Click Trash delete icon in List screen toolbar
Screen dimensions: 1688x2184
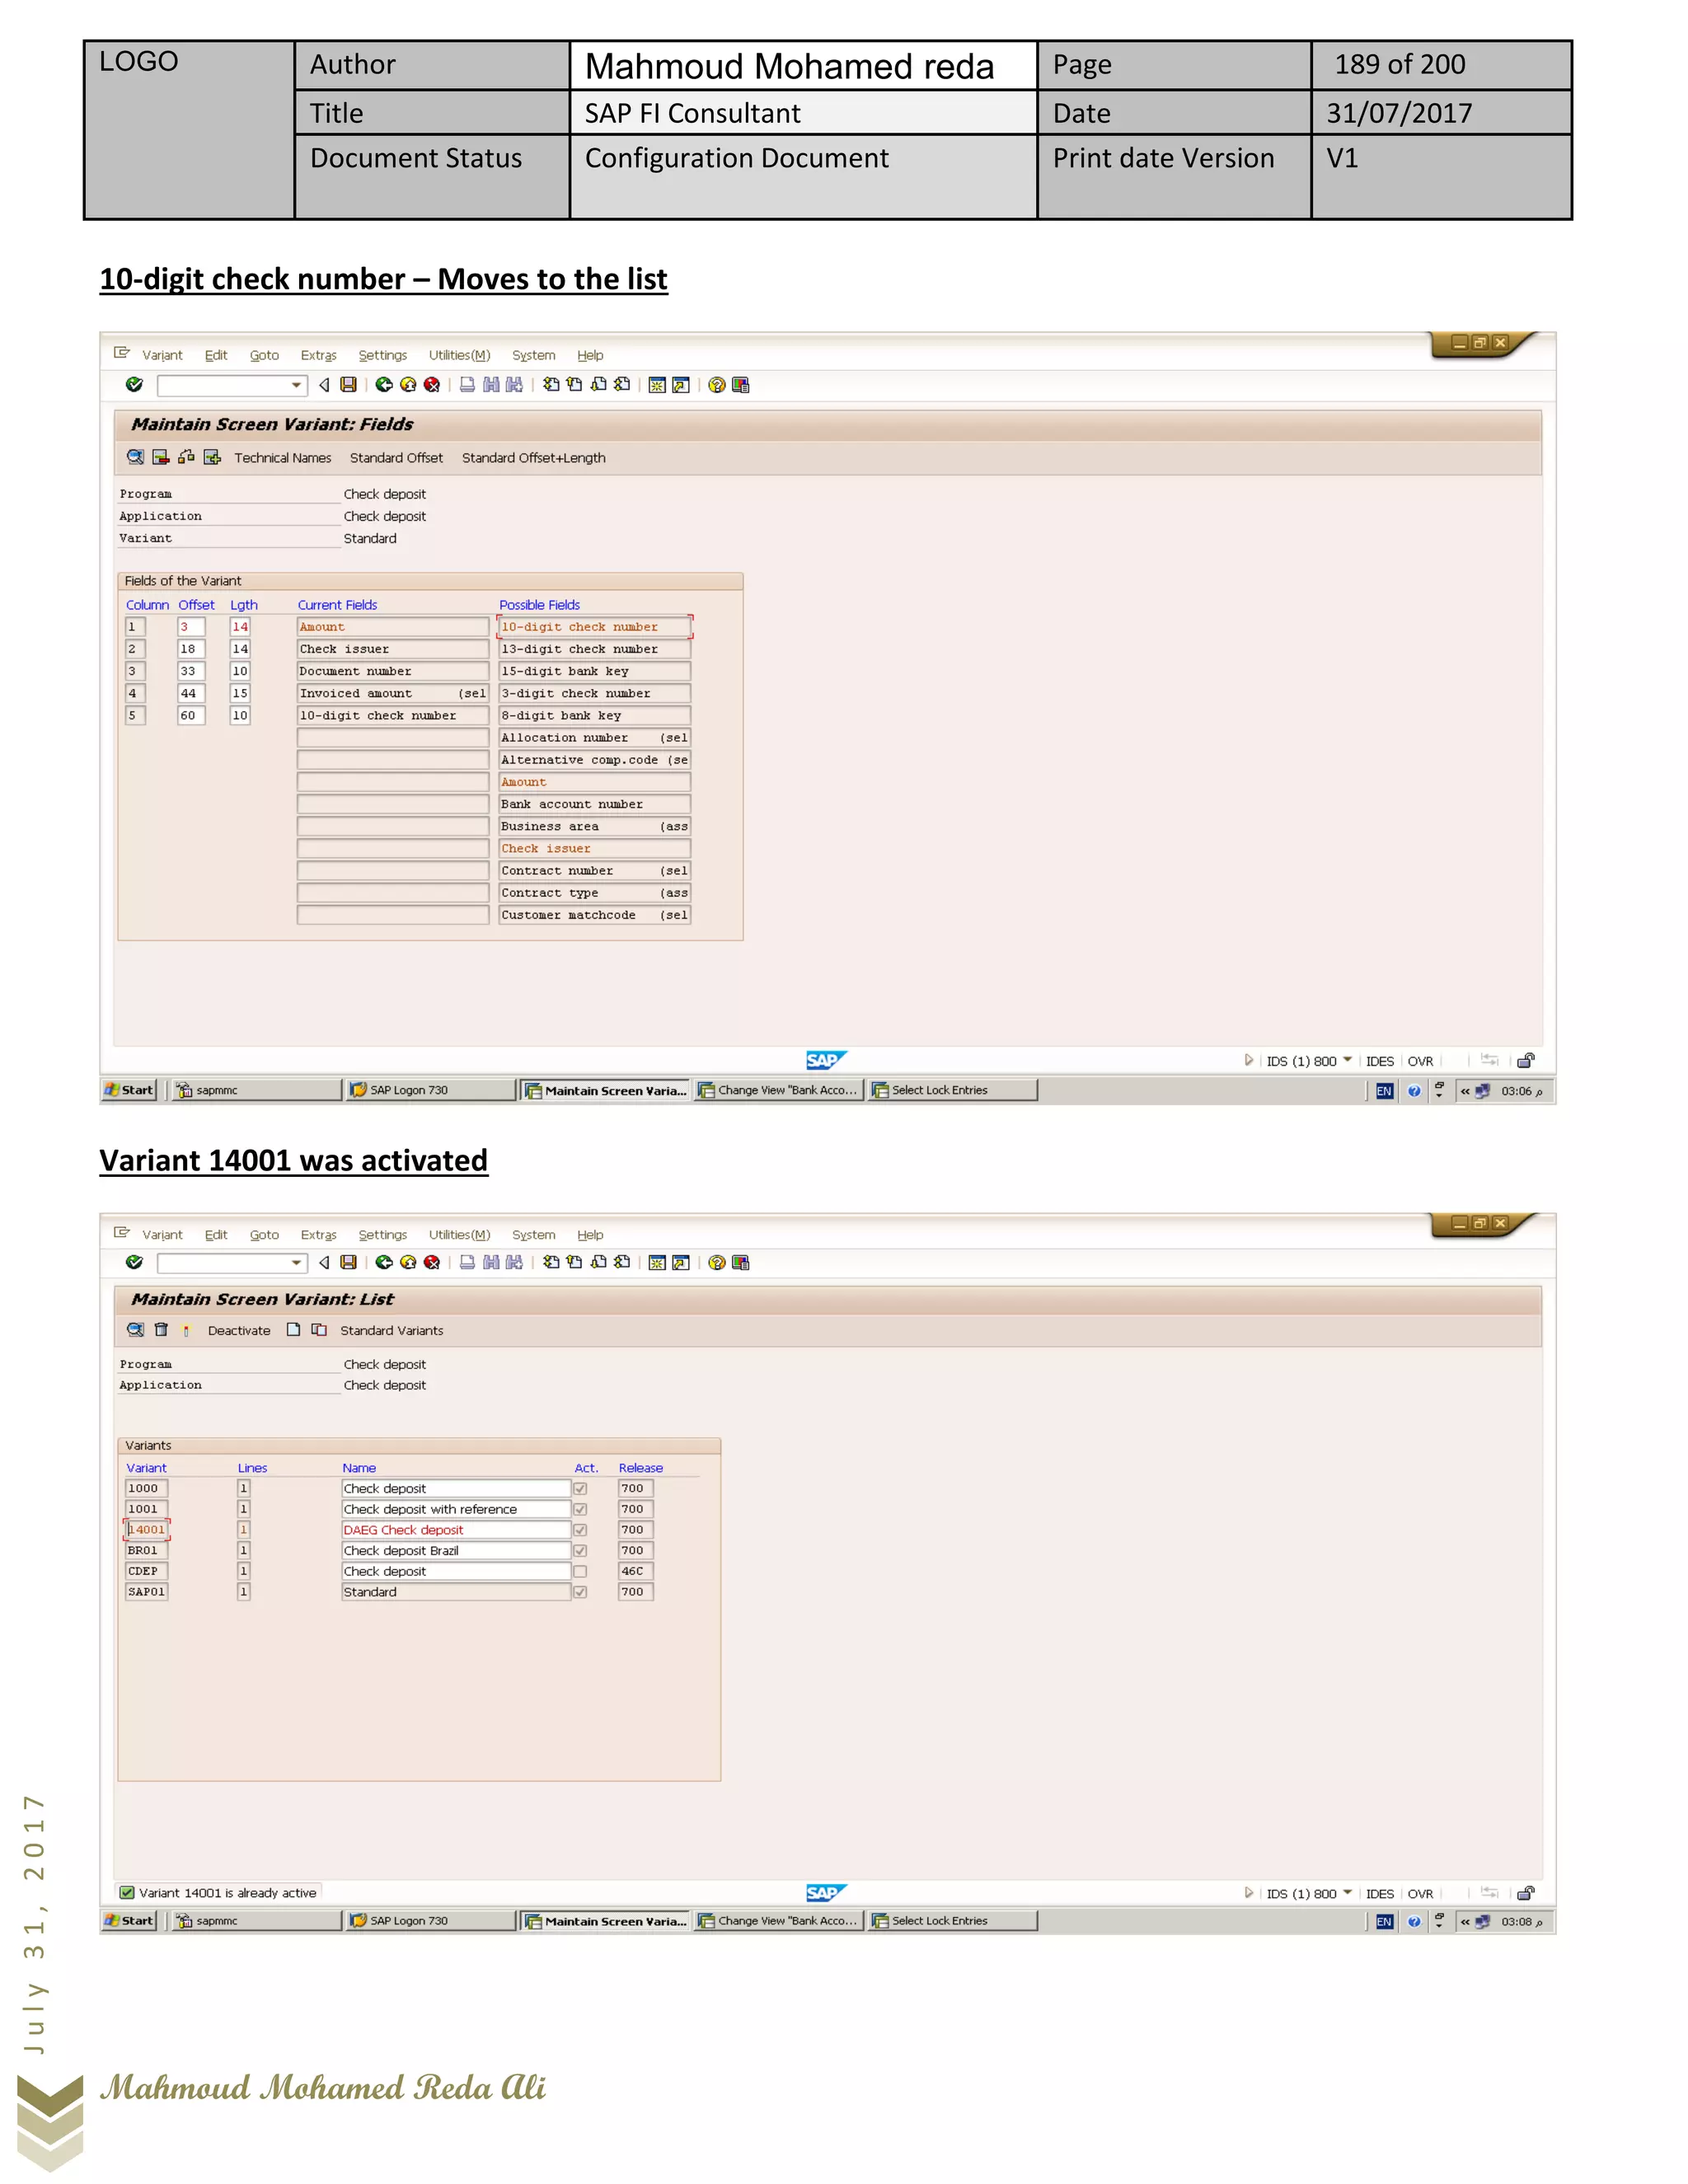click(161, 1330)
